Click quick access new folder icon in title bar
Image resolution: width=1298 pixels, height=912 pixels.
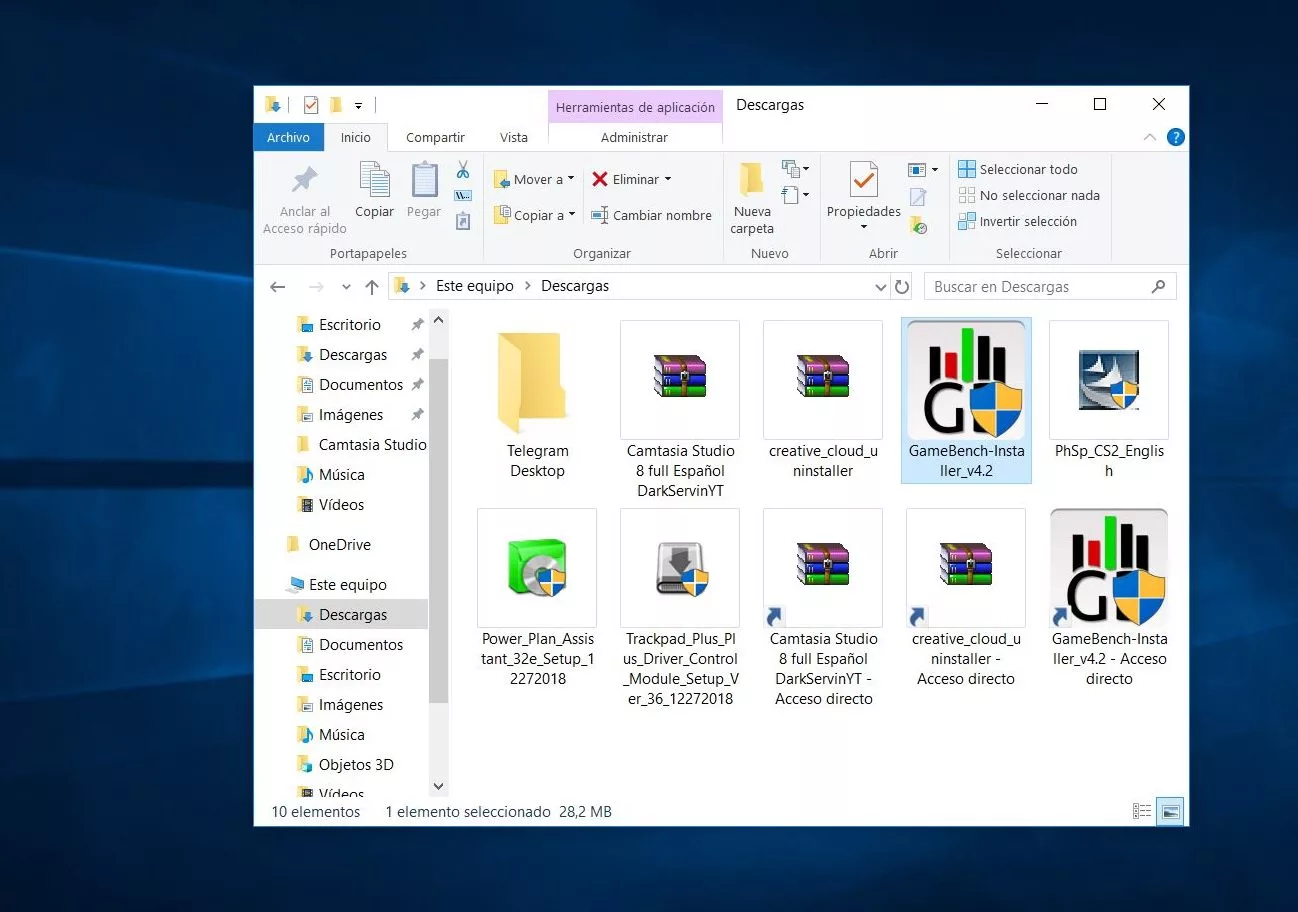click(x=336, y=104)
